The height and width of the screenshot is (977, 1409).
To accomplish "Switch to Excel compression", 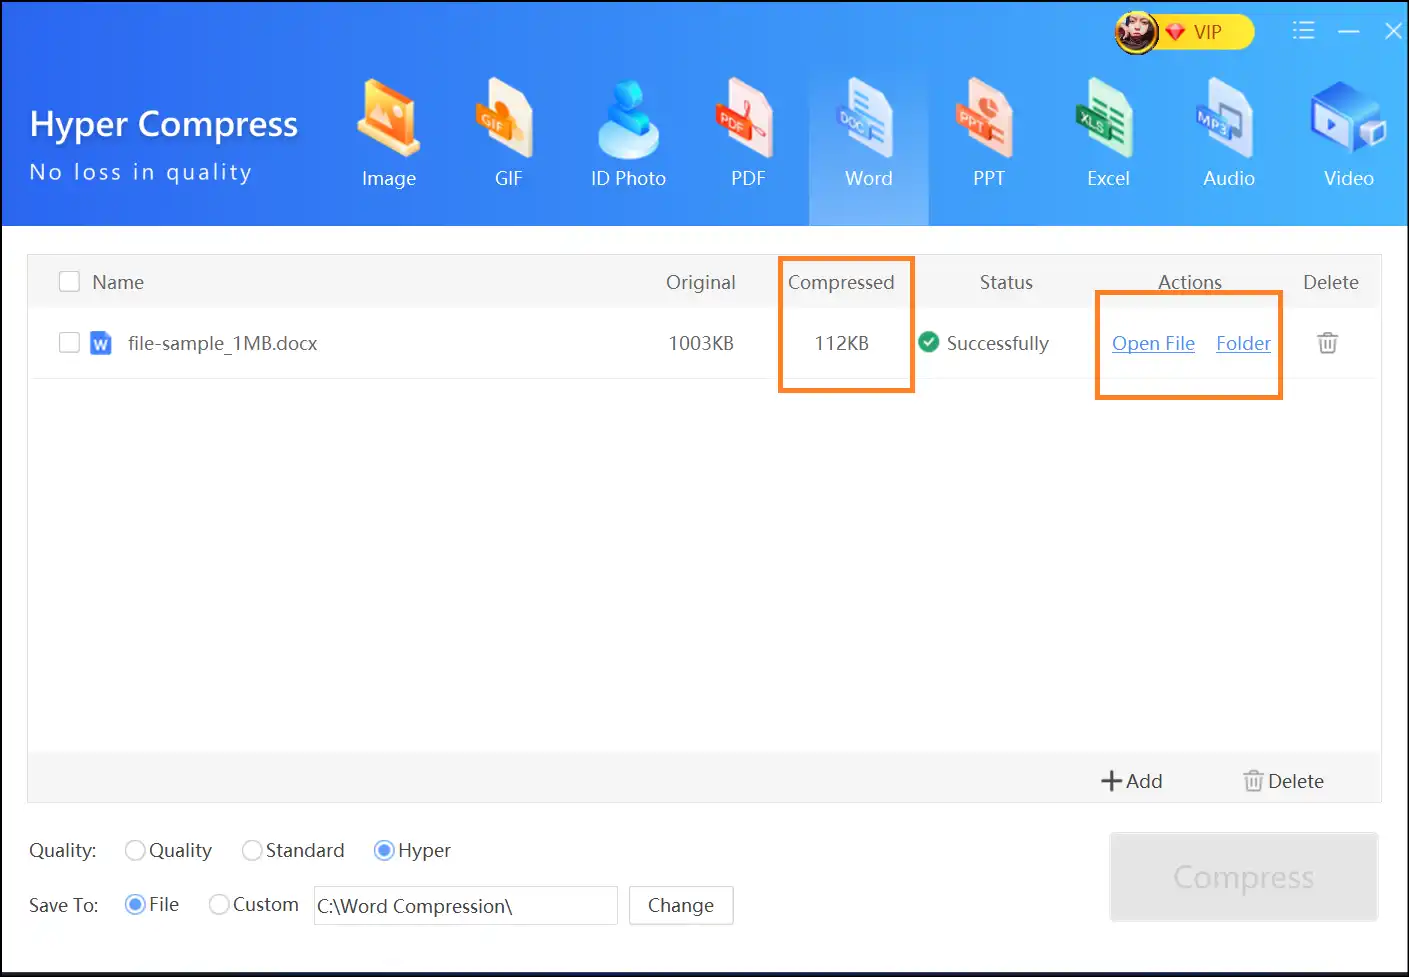I will [x=1108, y=134].
